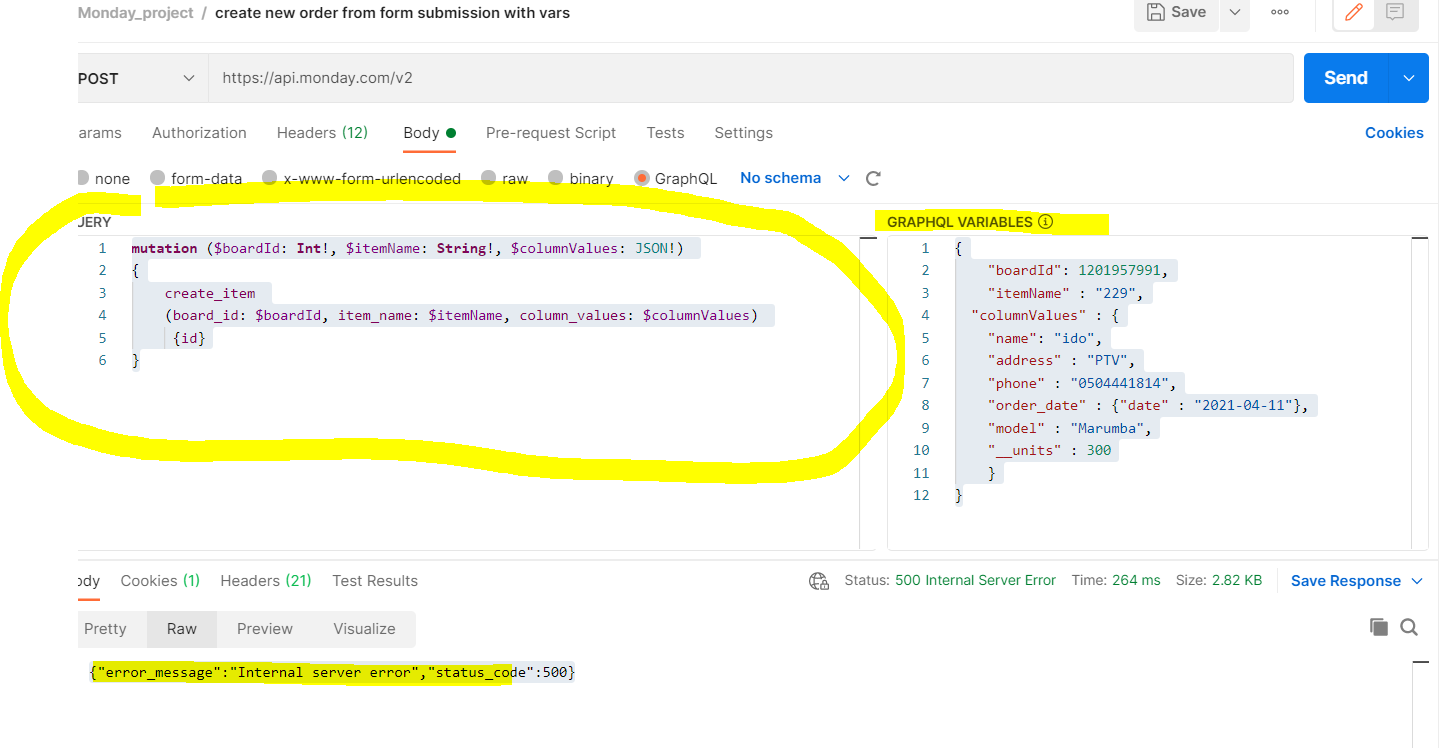Open response Cookies (1) tab
This screenshot has width=1449, height=748.
[160, 581]
